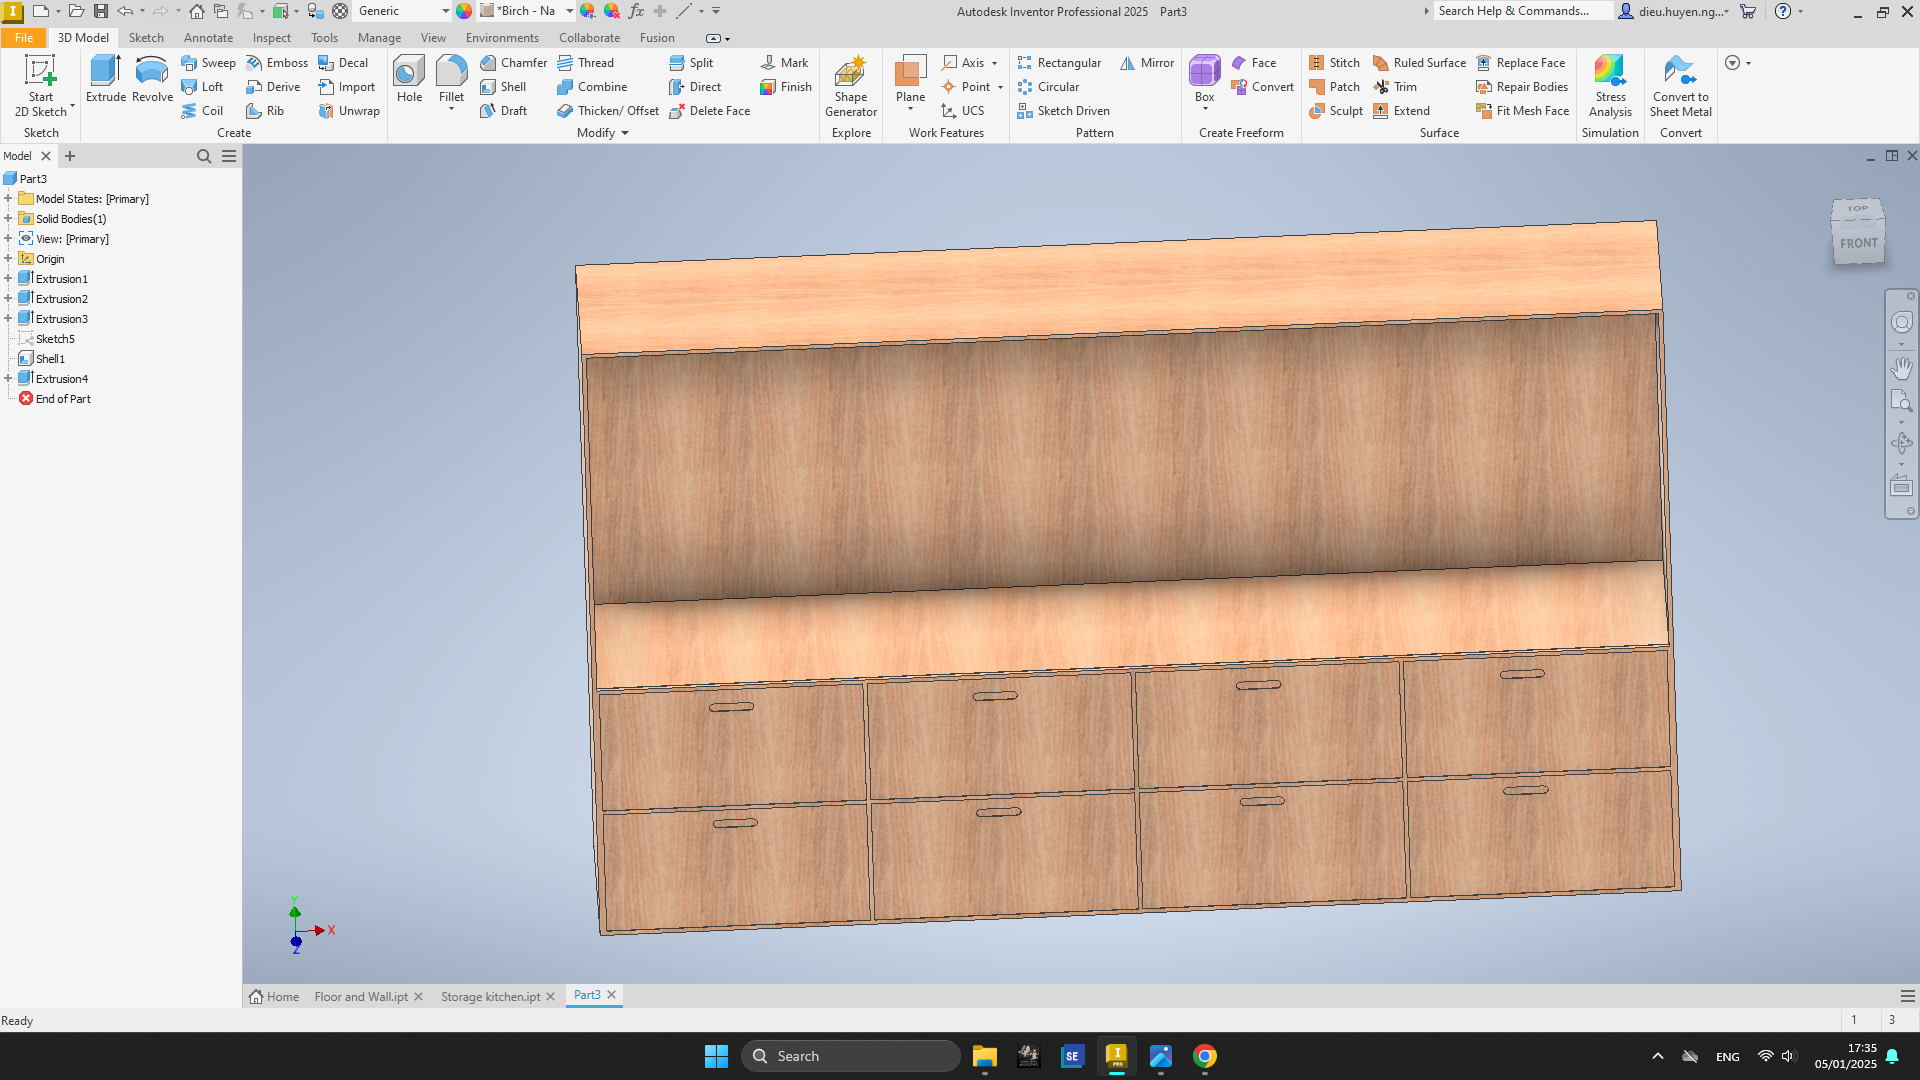Screen dimensions: 1920x1080
Task: Activate the Emboss tool
Action: tap(277, 62)
